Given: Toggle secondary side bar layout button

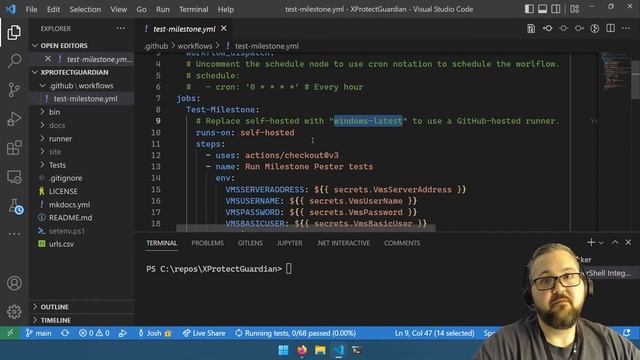Looking at the screenshot, I should [556, 9].
